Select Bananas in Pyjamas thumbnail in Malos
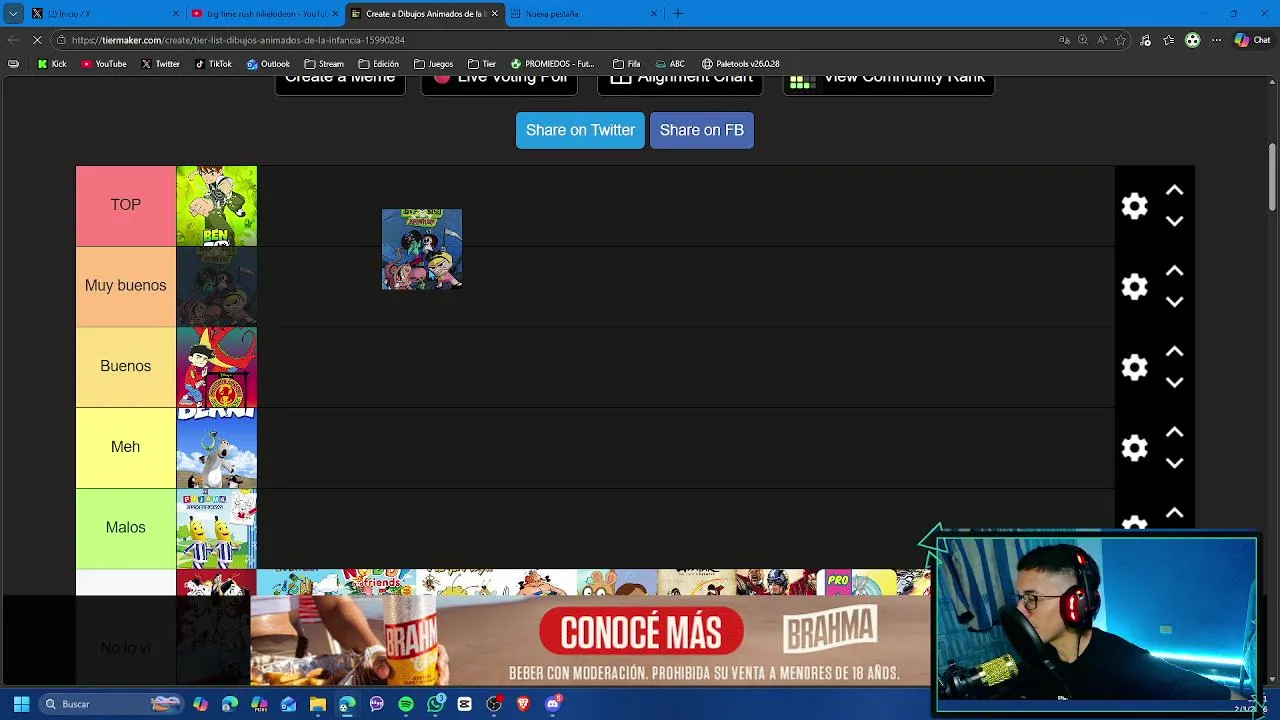This screenshot has width=1280, height=720. 217,529
